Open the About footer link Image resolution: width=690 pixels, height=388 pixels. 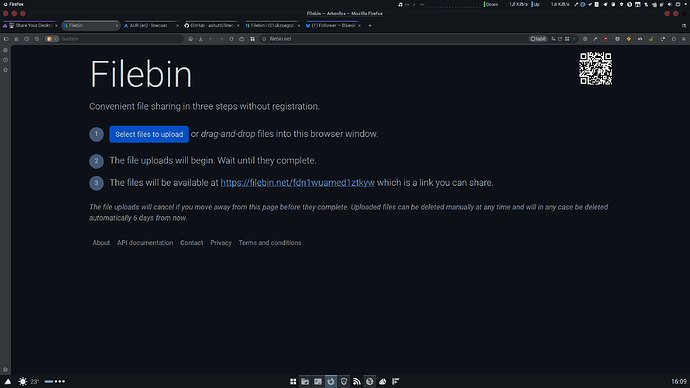101,243
